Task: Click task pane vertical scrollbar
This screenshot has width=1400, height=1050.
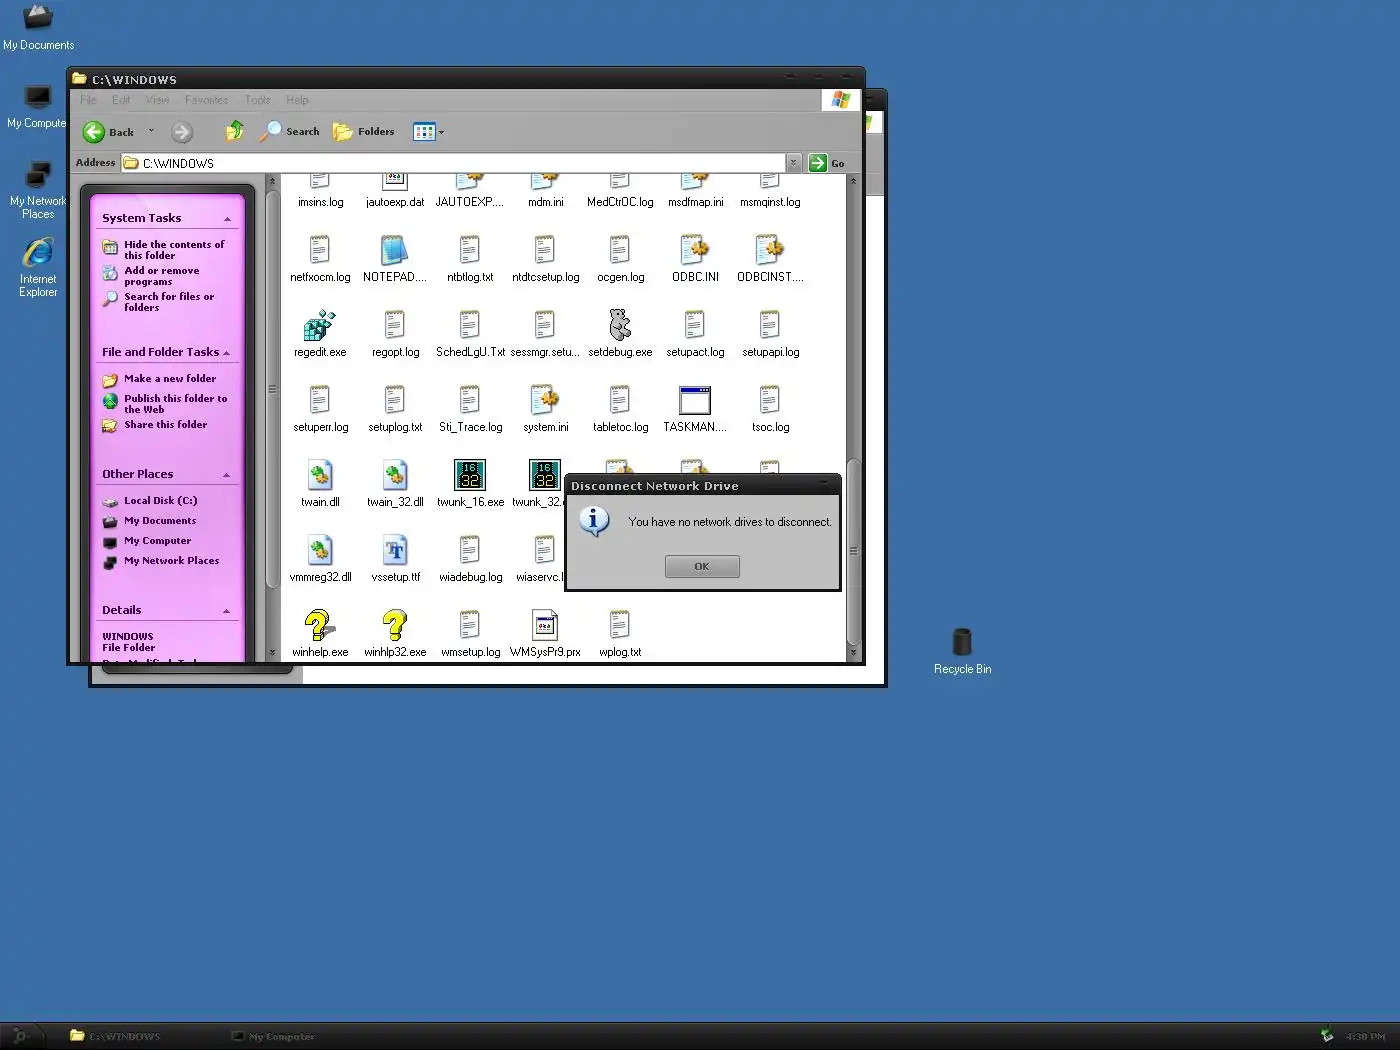Action: pos(271,388)
